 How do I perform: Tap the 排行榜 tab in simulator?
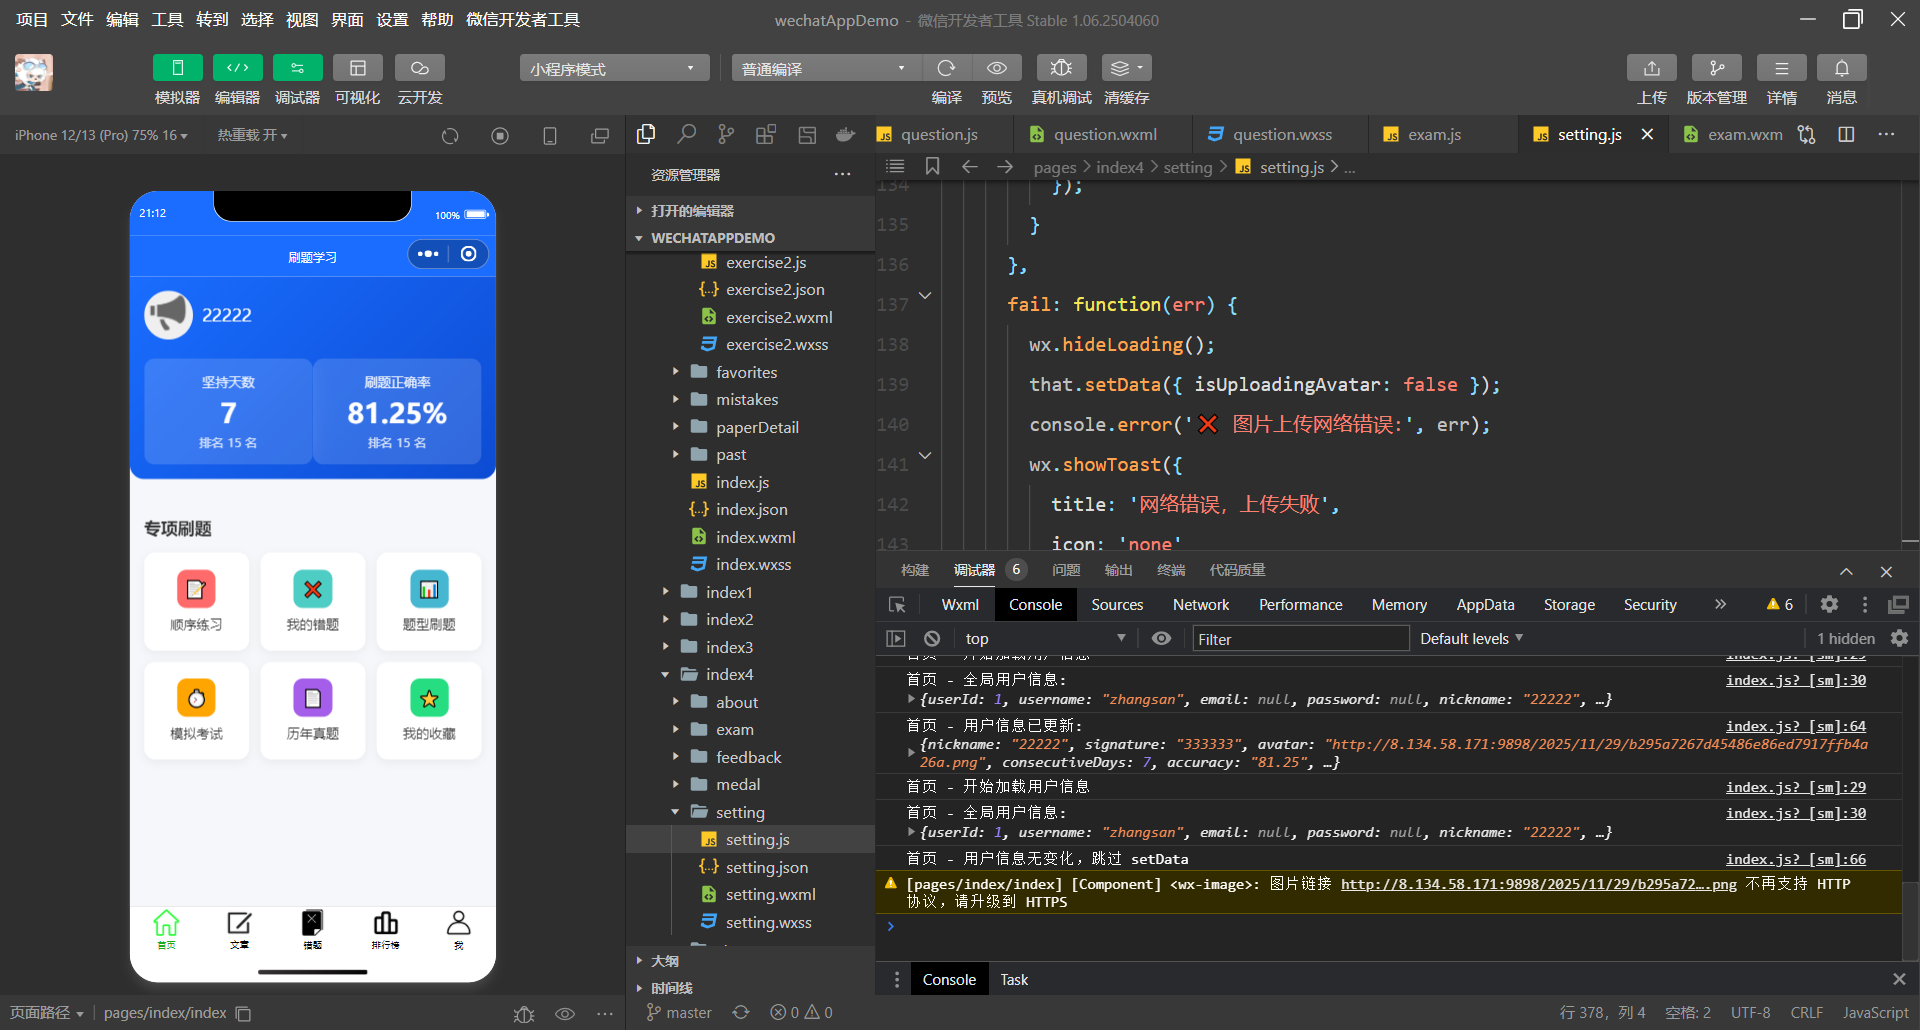coord(385,930)
